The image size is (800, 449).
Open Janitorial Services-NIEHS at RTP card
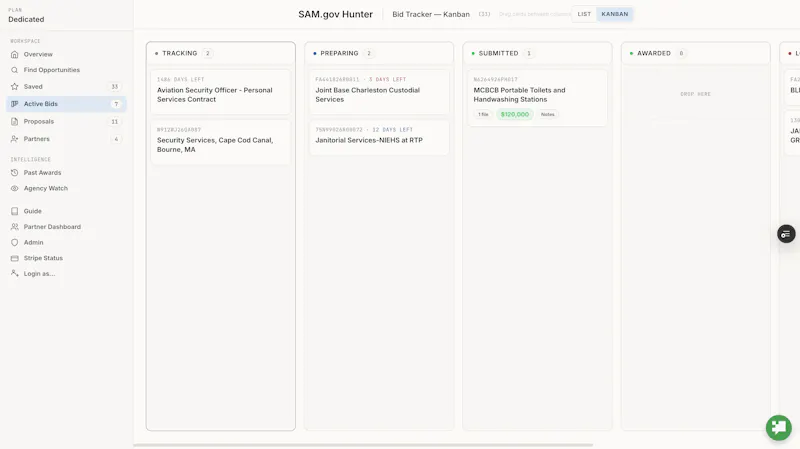pos(379,137)
